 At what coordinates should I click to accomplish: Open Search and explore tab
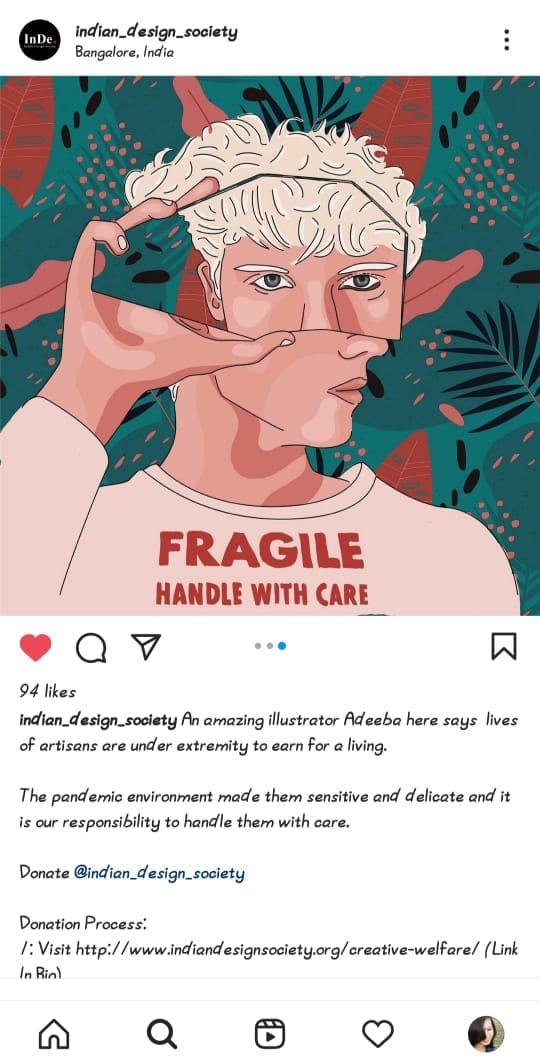tap(162, 1034)
